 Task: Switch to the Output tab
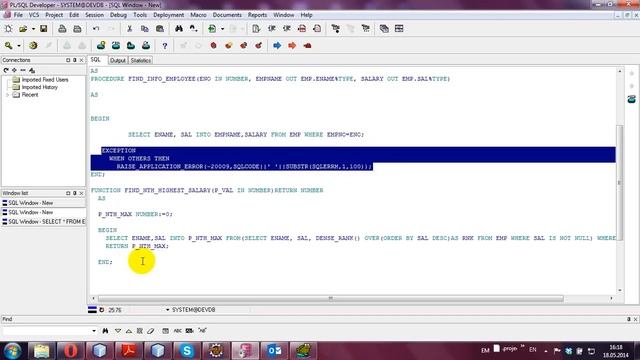coord(118,60)
